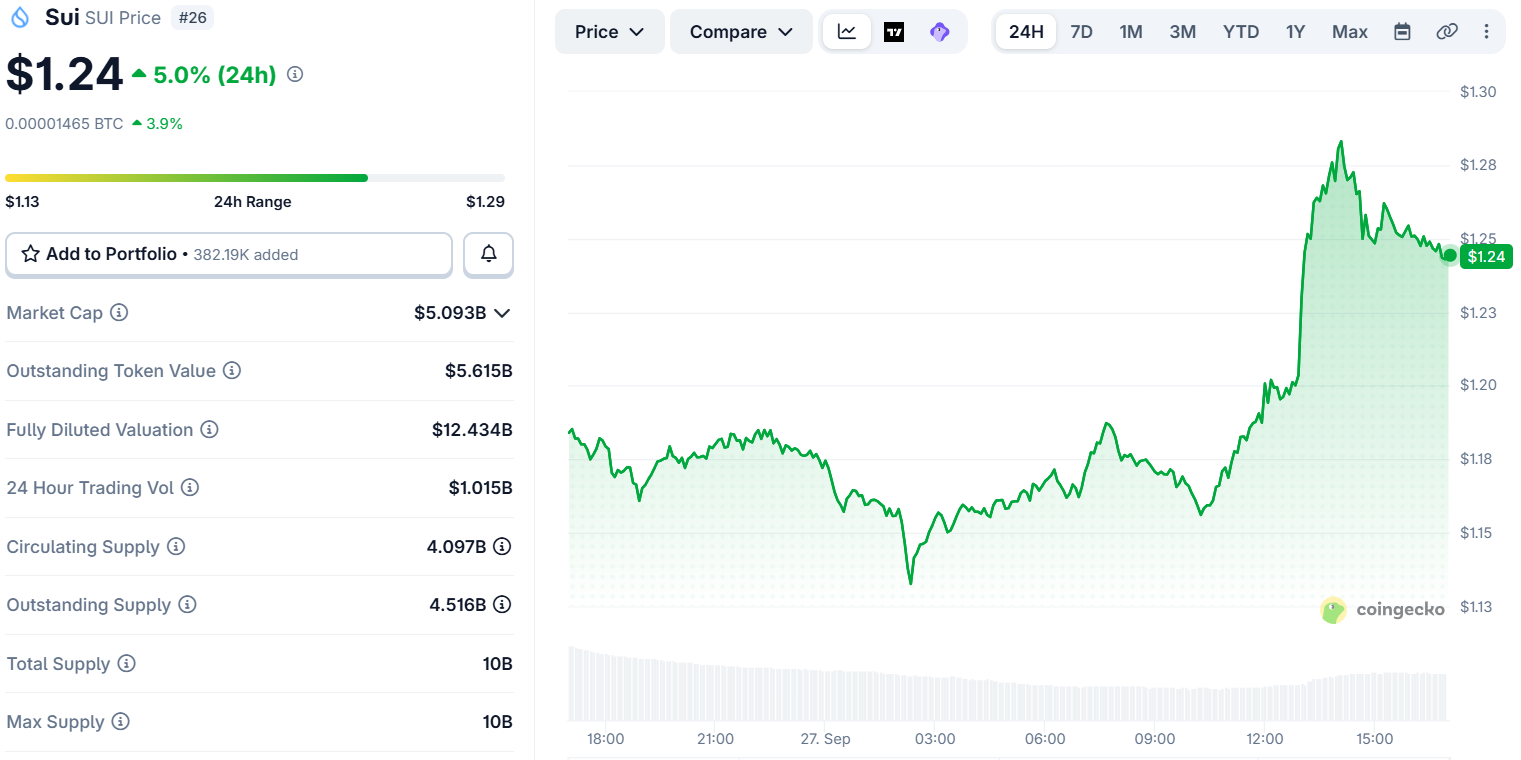Select the 1Y time range tab
The height and width of the screenshot is (760, 1521).
(x=1296, y=32)
